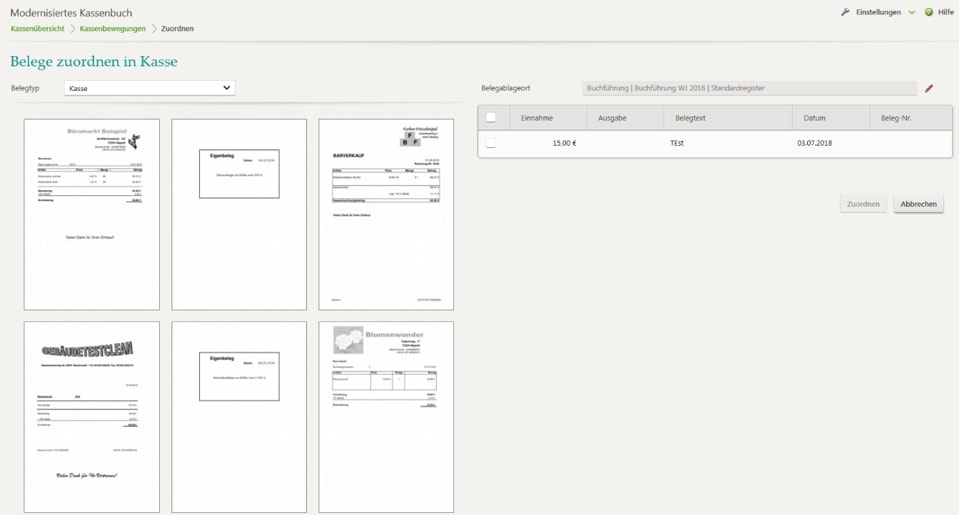Image resolution: width=959 pixels, height=515 pixels.
Task: Pick the GEBÄUDETESTCLEAN receipt thumbnail
Action: (x=92, y=416)
